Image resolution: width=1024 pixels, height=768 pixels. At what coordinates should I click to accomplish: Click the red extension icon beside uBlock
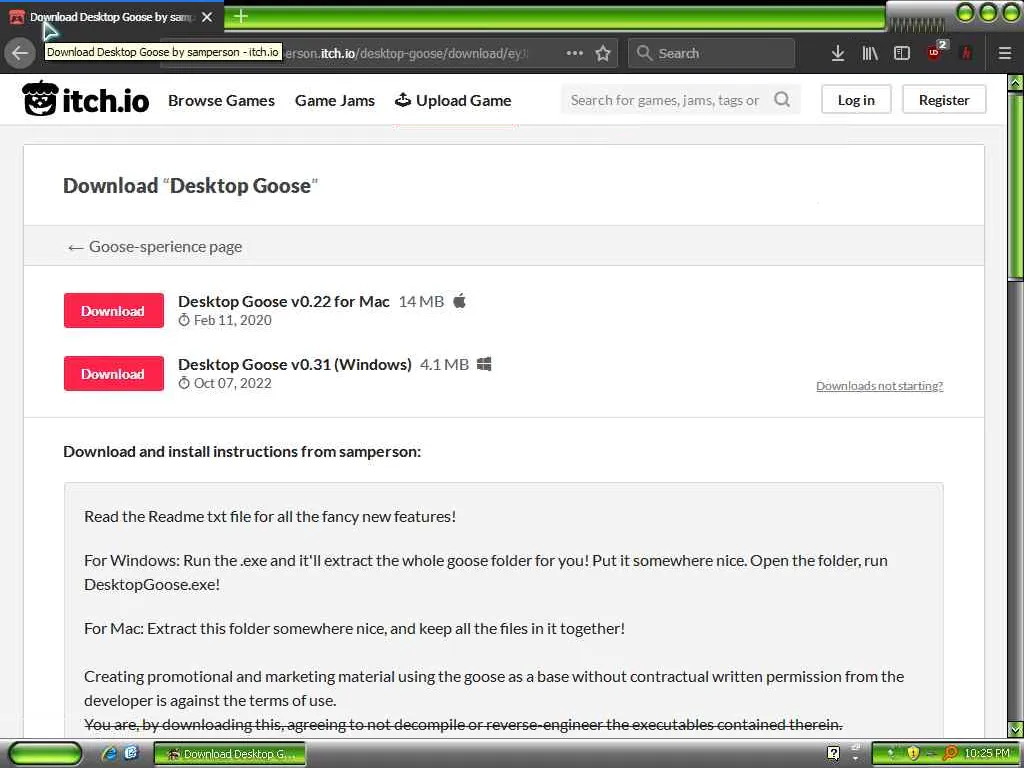(967, 53)
